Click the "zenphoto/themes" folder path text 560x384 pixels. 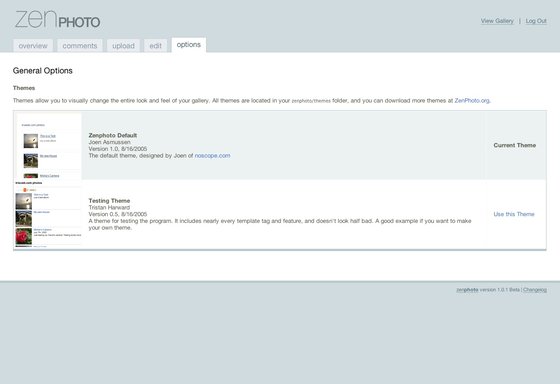311,101
